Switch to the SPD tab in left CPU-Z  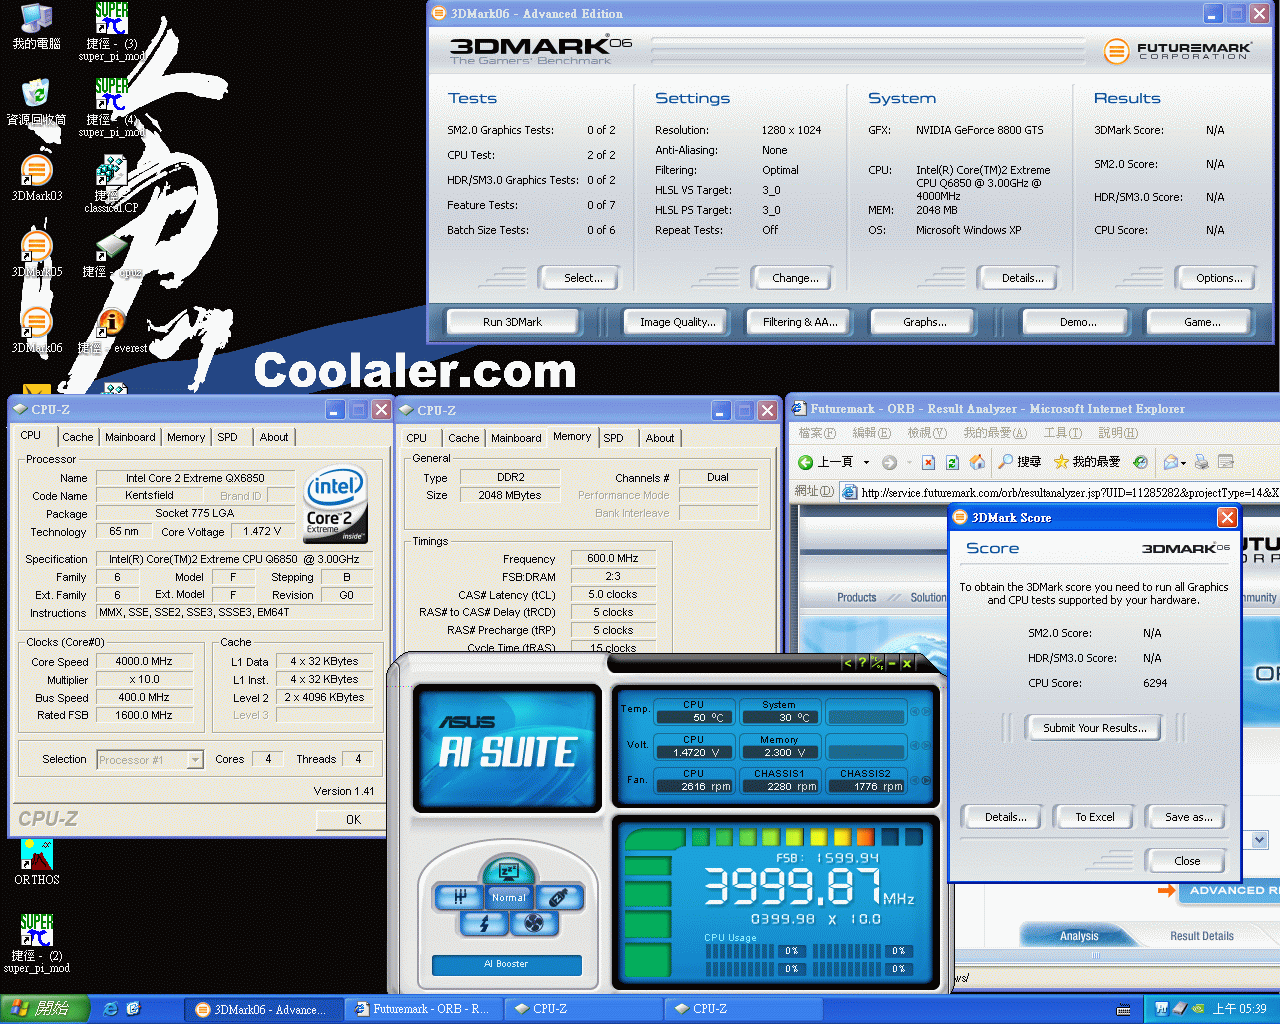point(228,437)
